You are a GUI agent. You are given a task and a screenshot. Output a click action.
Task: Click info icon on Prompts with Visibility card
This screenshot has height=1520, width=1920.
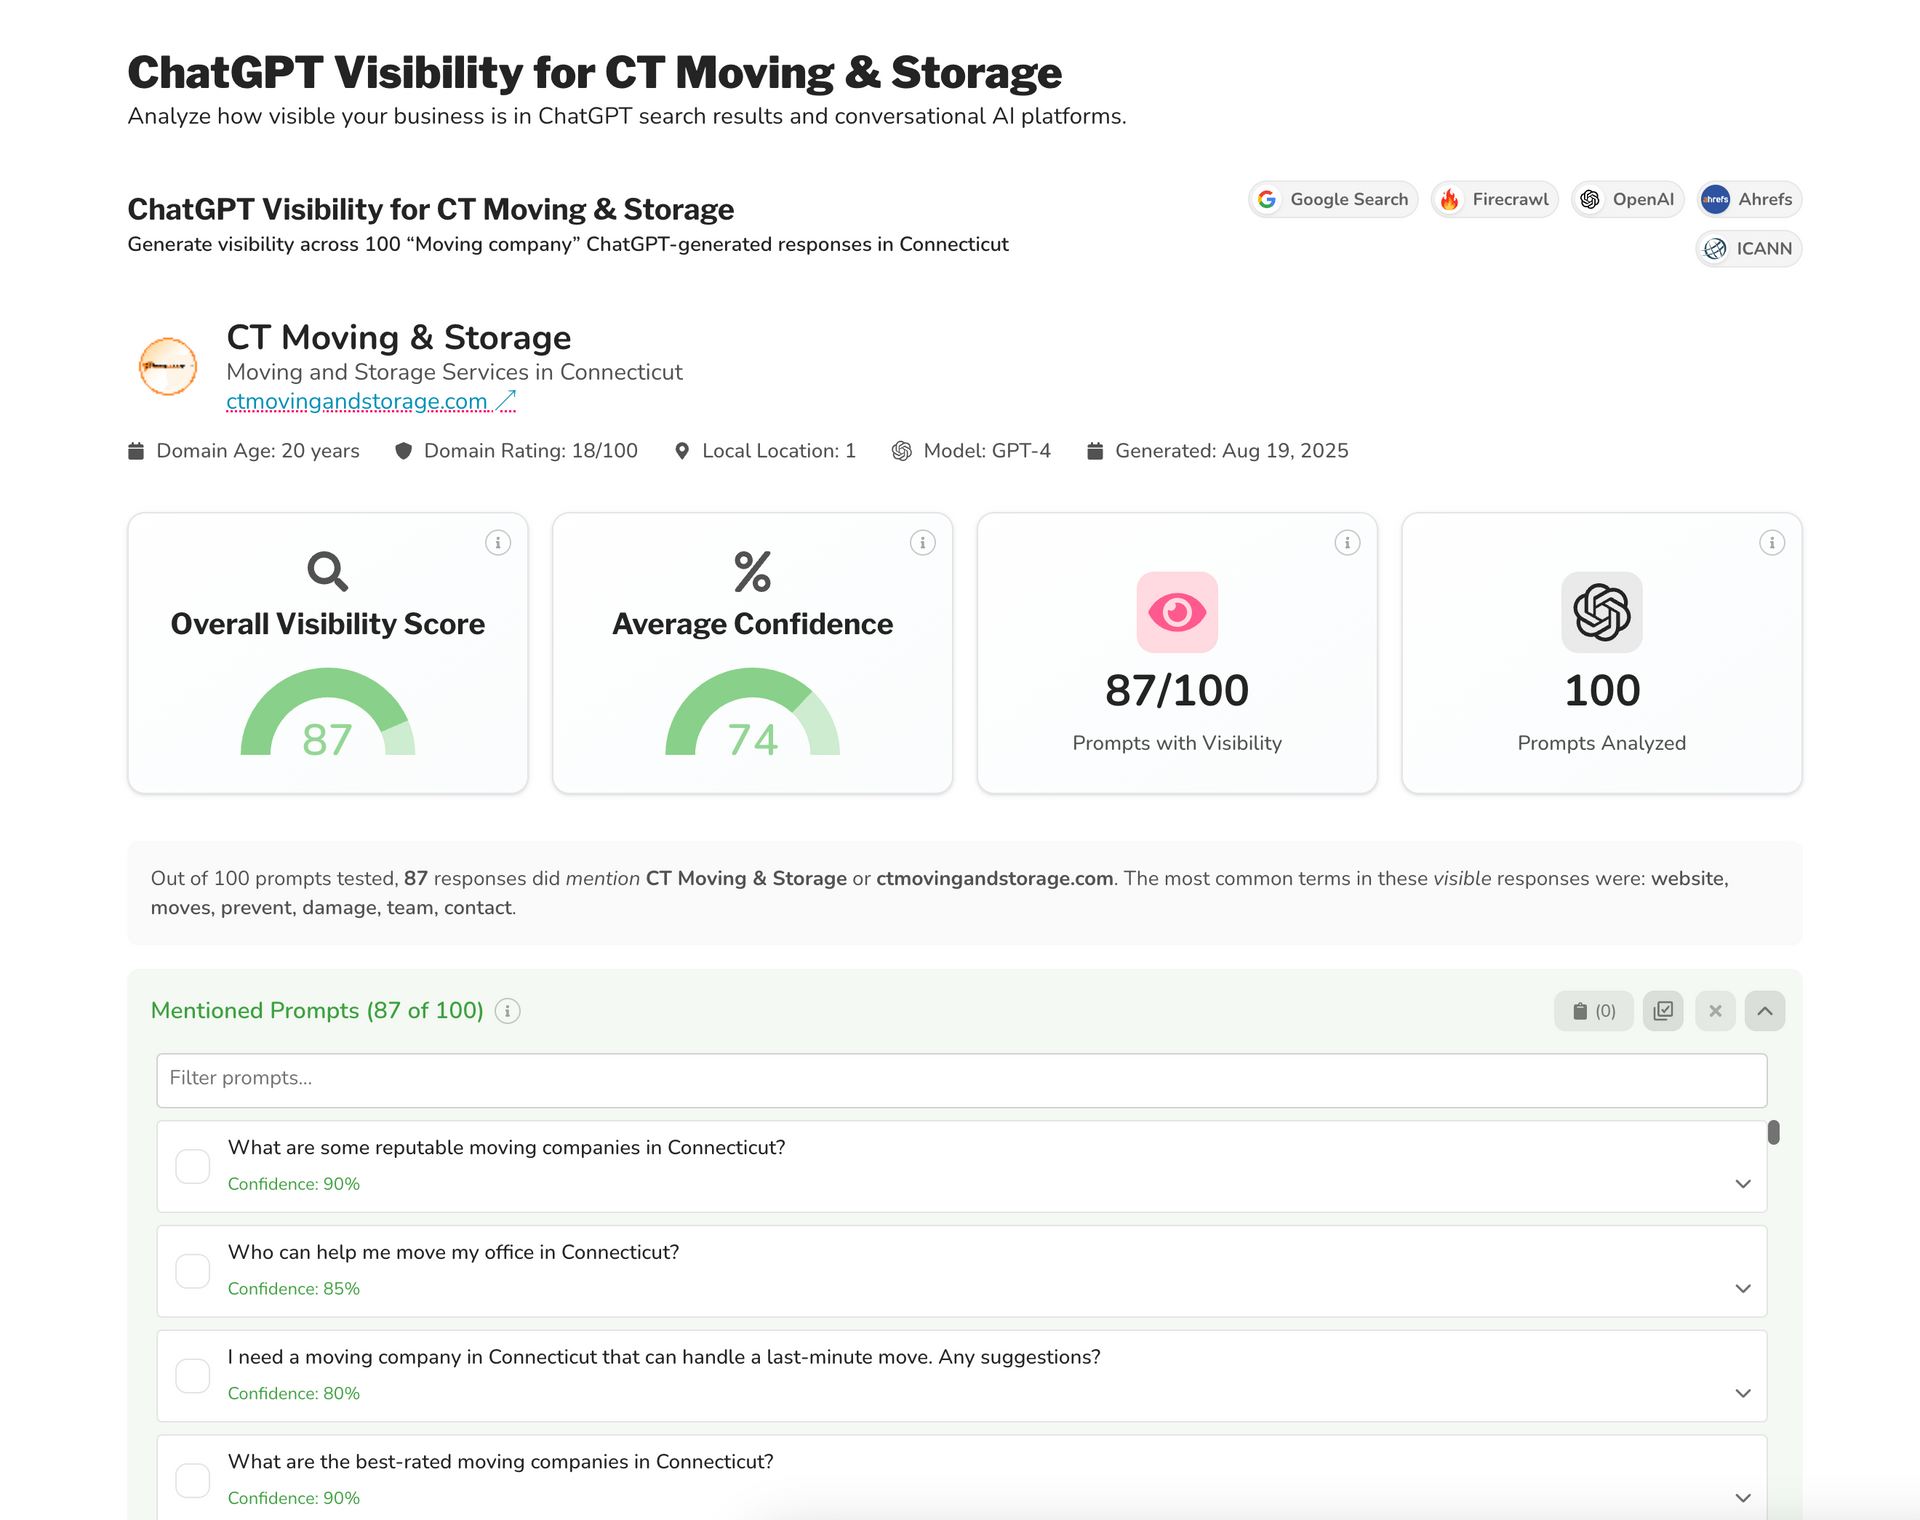pyautogui.click(x=1347, y=543)
